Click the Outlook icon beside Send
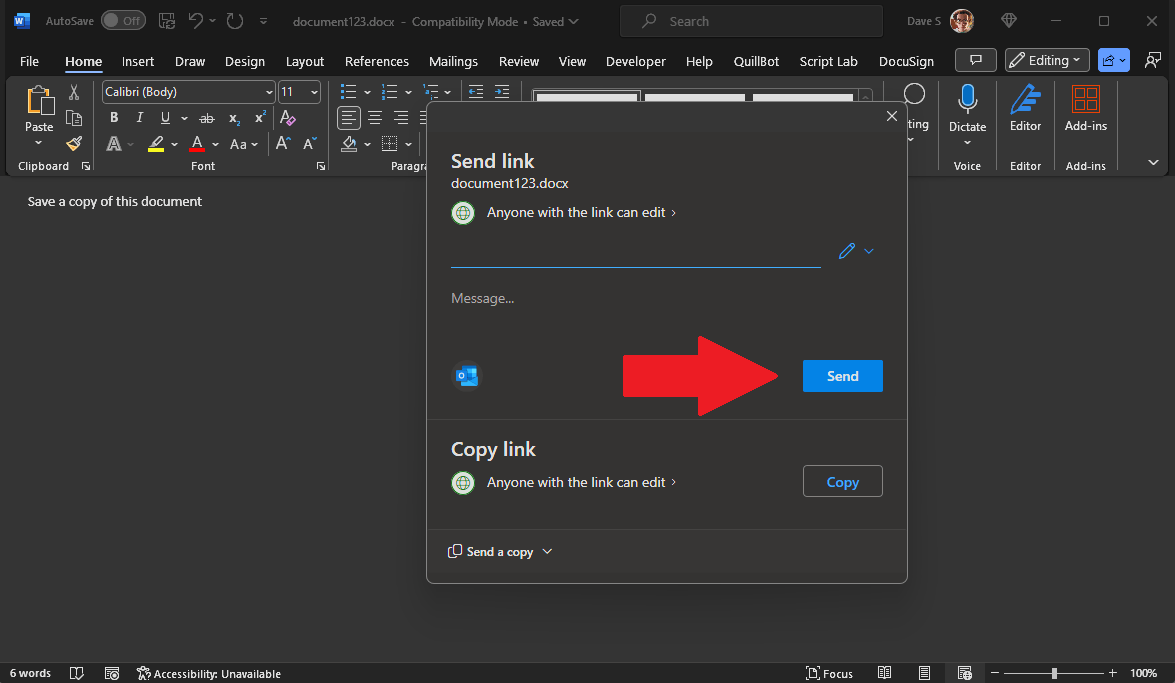The width and height of the screenshot is (1175, 683). tap(466, 375)
